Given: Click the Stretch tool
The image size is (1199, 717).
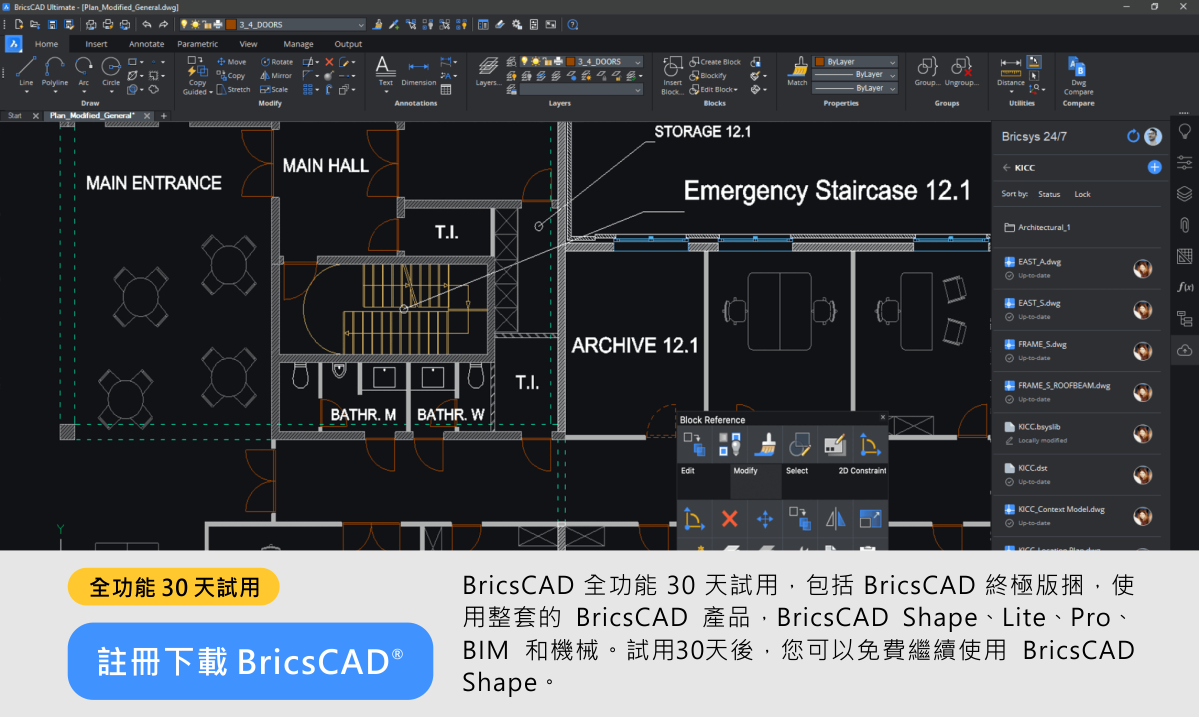Looking at the screenshot, I should point(233,89).
